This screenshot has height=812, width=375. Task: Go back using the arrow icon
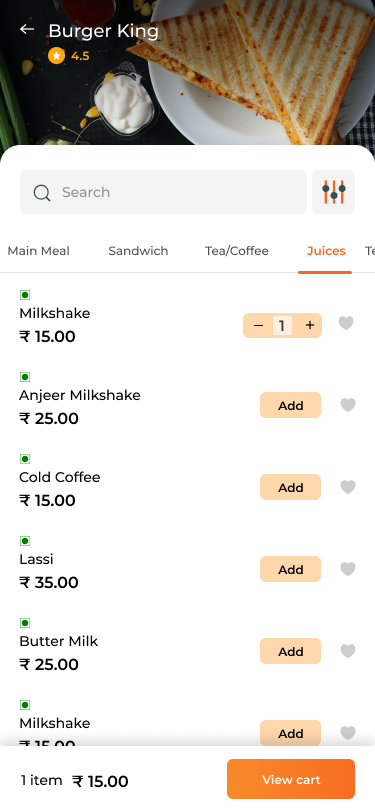coord(27,30)
